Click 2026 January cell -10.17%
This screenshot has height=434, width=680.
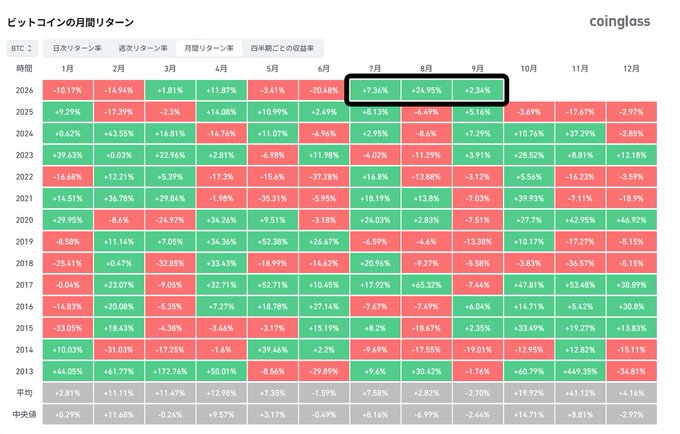tap(68, 90)
